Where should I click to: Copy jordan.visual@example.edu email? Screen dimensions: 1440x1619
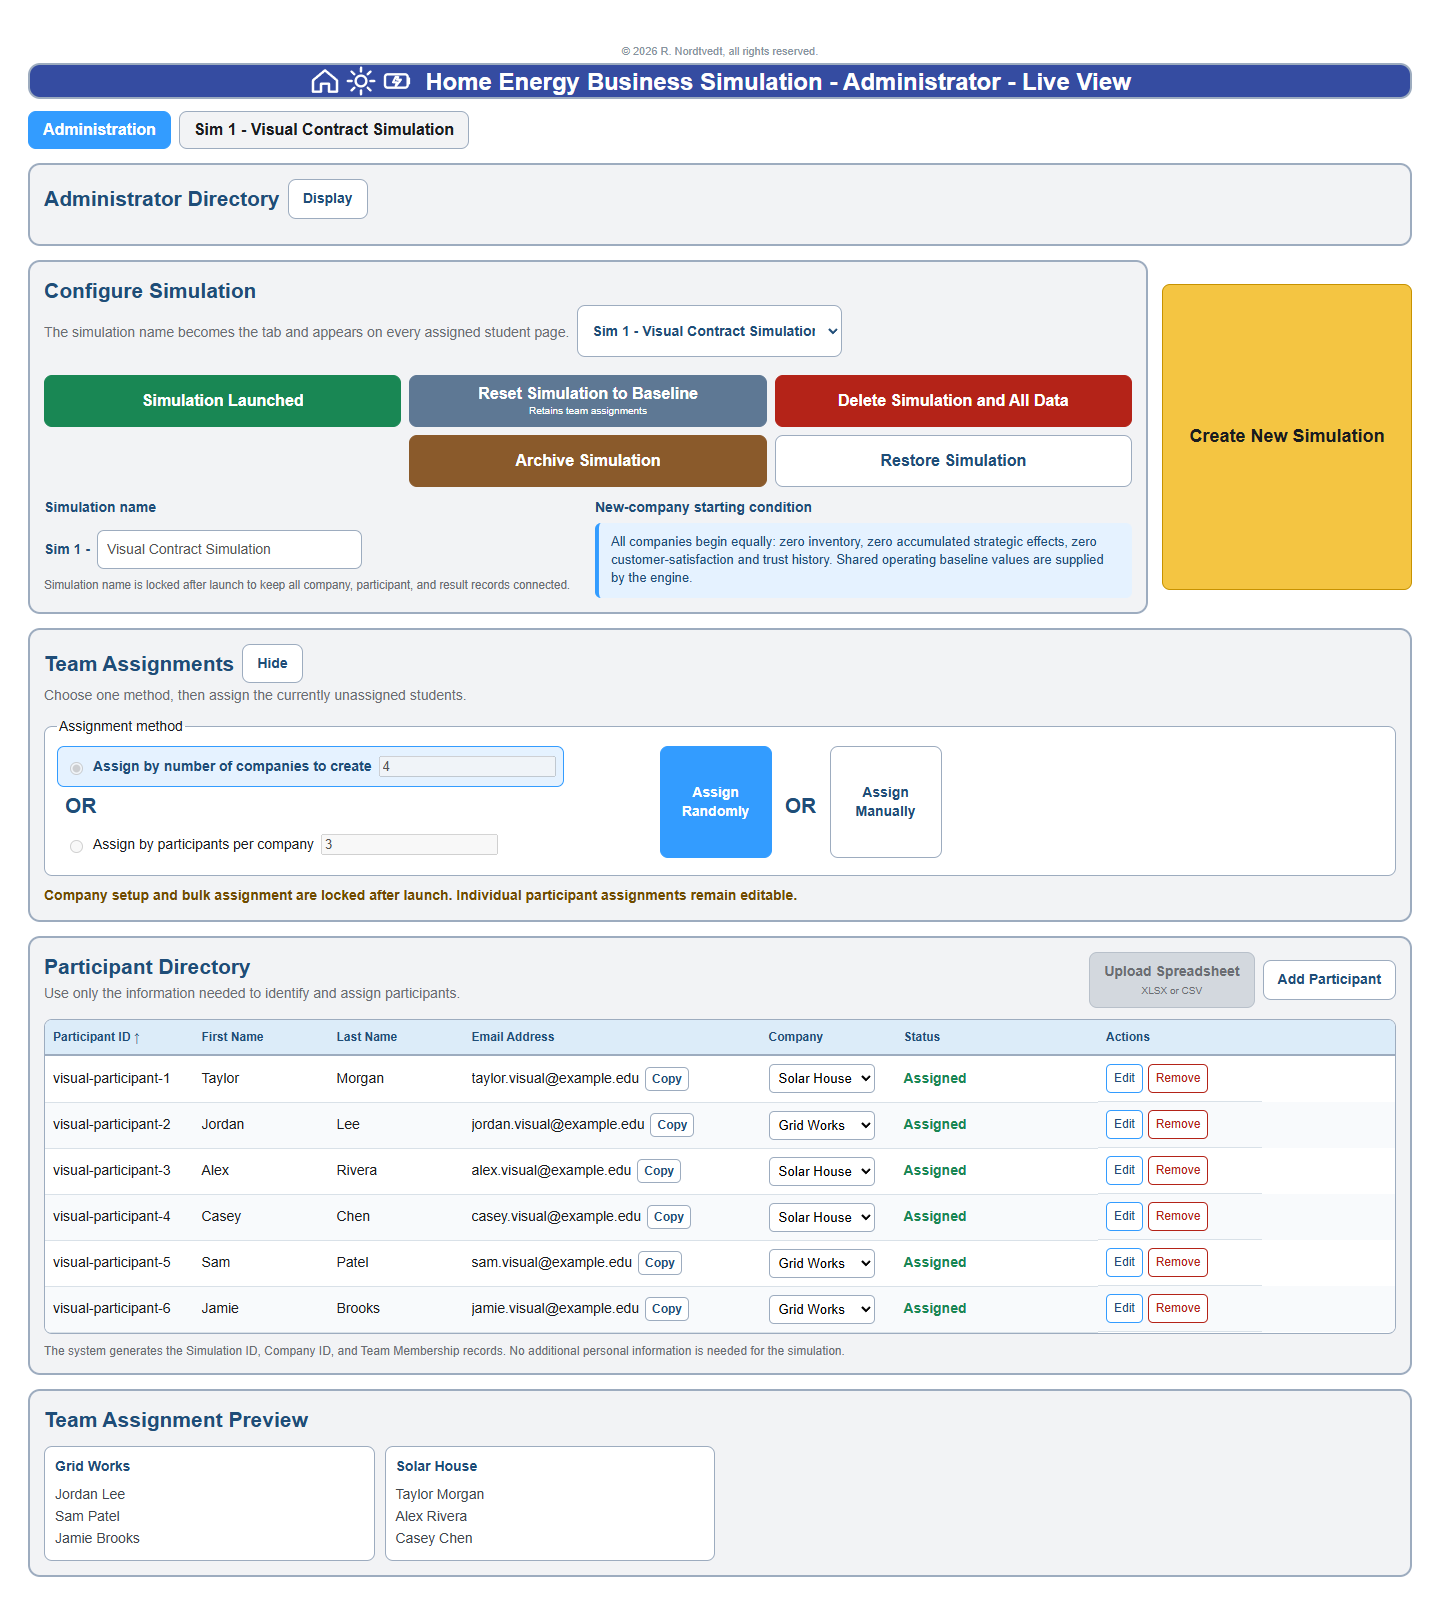672,1125
